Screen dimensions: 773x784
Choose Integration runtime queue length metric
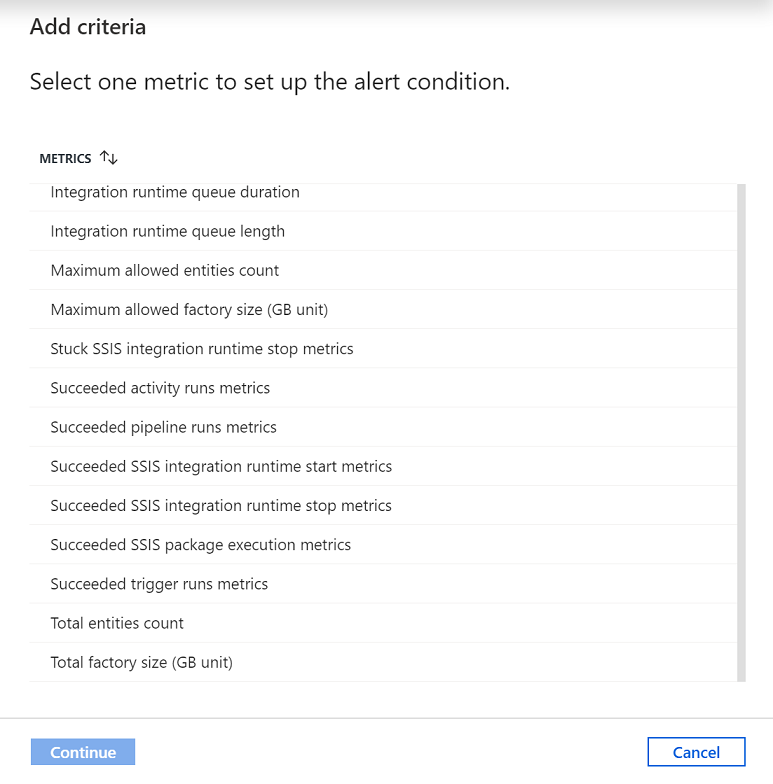[168, 231]
